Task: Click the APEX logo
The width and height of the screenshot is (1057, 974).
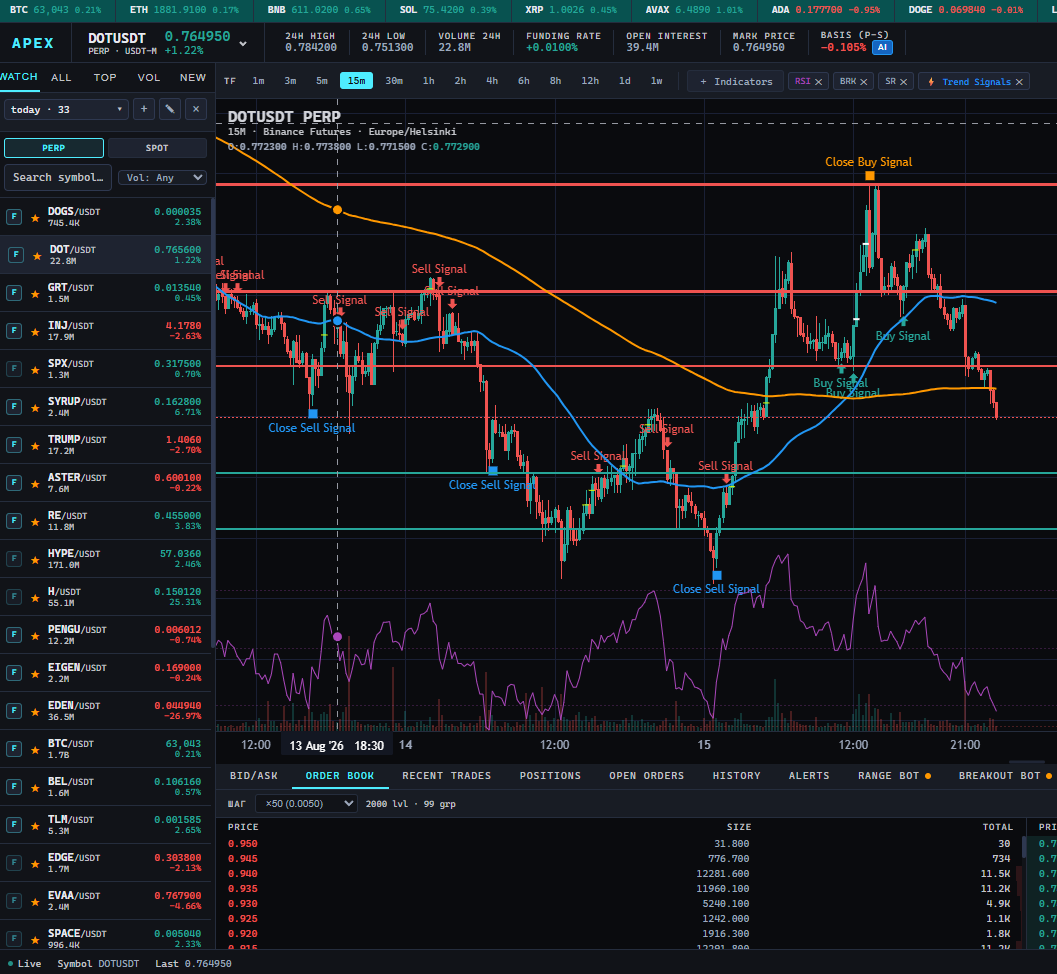Action: pyautogui.click(x=32, y=43)
